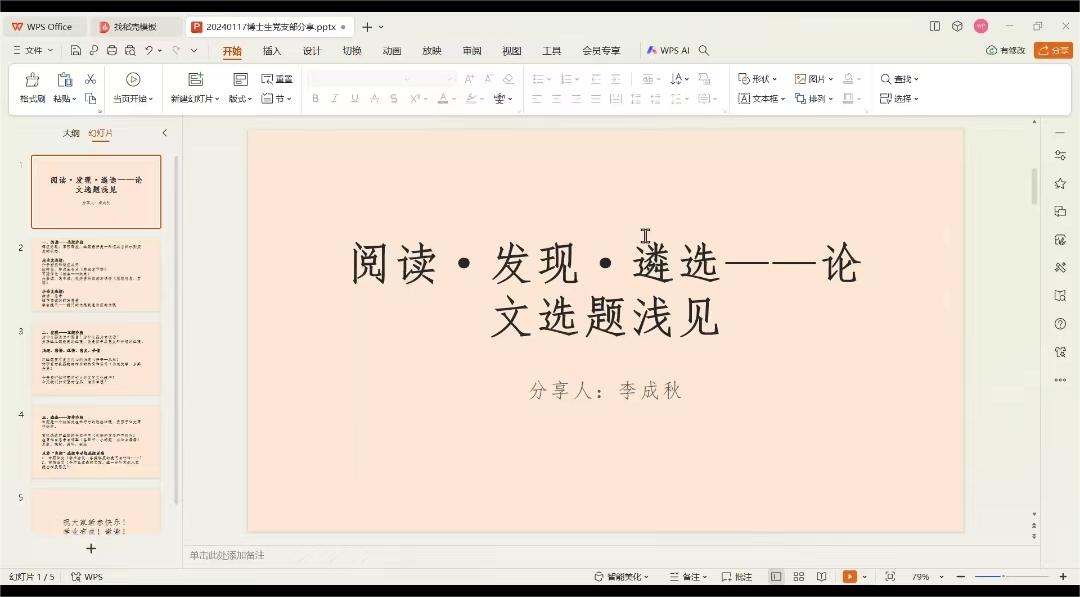Click the Print icon in quick access bar
The image size is (1080, 597).
pos(112,50)
